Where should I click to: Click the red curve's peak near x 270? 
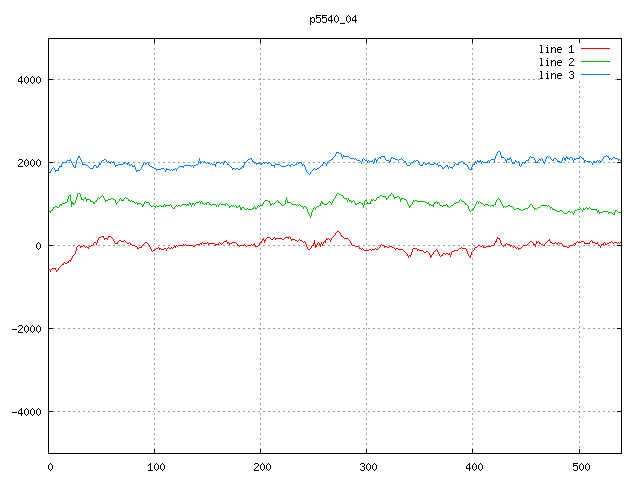(x=338, y=232)
